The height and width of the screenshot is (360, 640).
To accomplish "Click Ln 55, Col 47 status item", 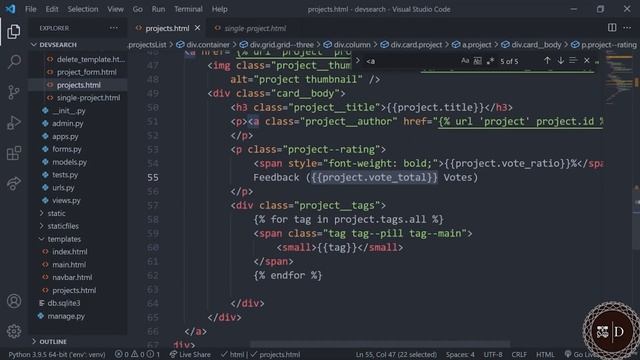I will click(396, 354).
